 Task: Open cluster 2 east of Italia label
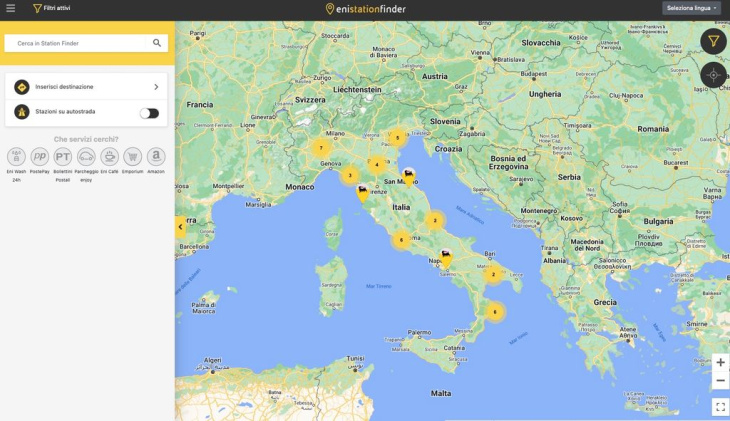435,220
